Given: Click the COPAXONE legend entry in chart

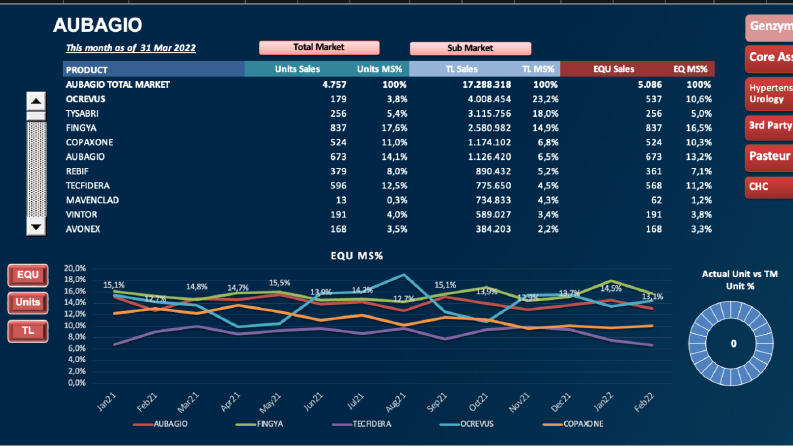Looking at the screenshot, I should point(572,424).
